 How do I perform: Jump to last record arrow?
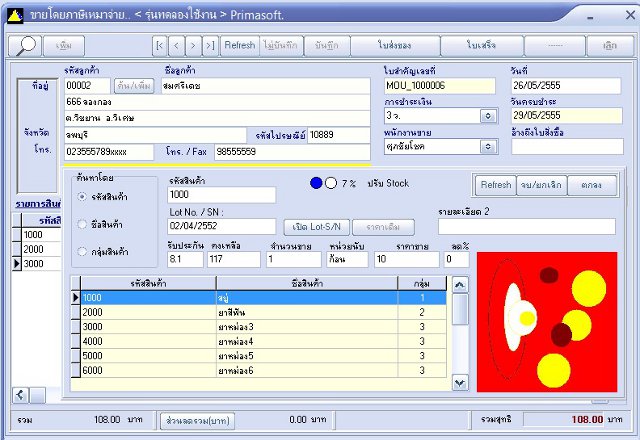coord(210,45)
